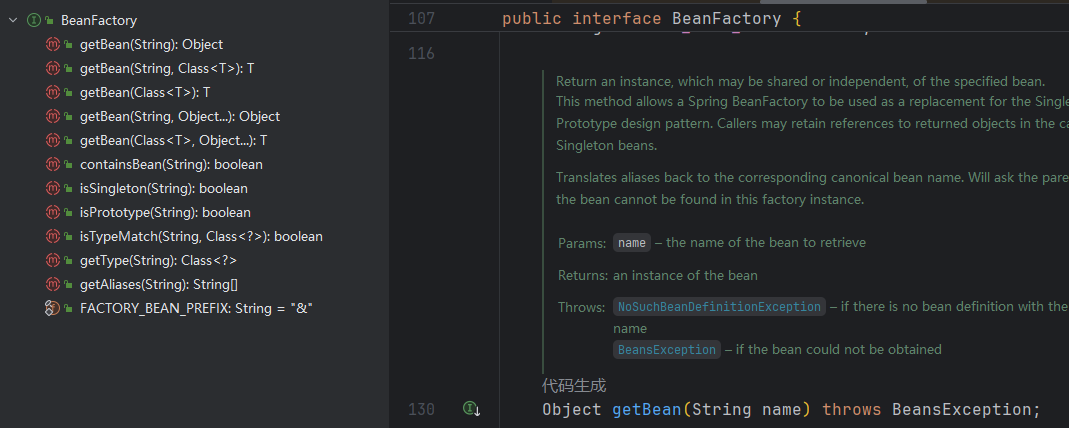Click the 代码生成 code generation inlay

pyautogui.click(x=574, y=386)
